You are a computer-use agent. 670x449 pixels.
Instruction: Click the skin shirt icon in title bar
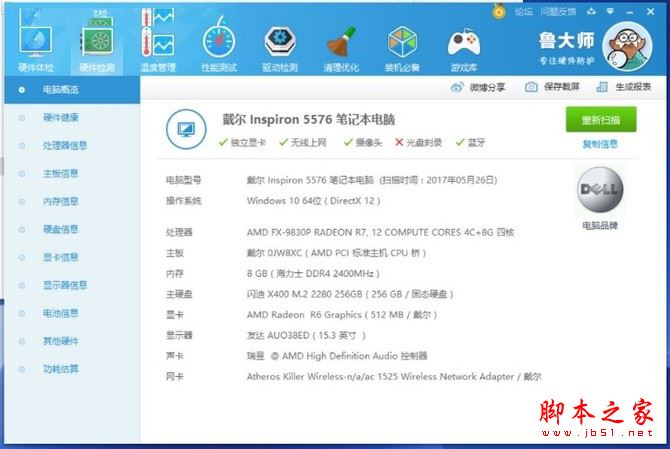pyautogui.click(x=591, y=12)
